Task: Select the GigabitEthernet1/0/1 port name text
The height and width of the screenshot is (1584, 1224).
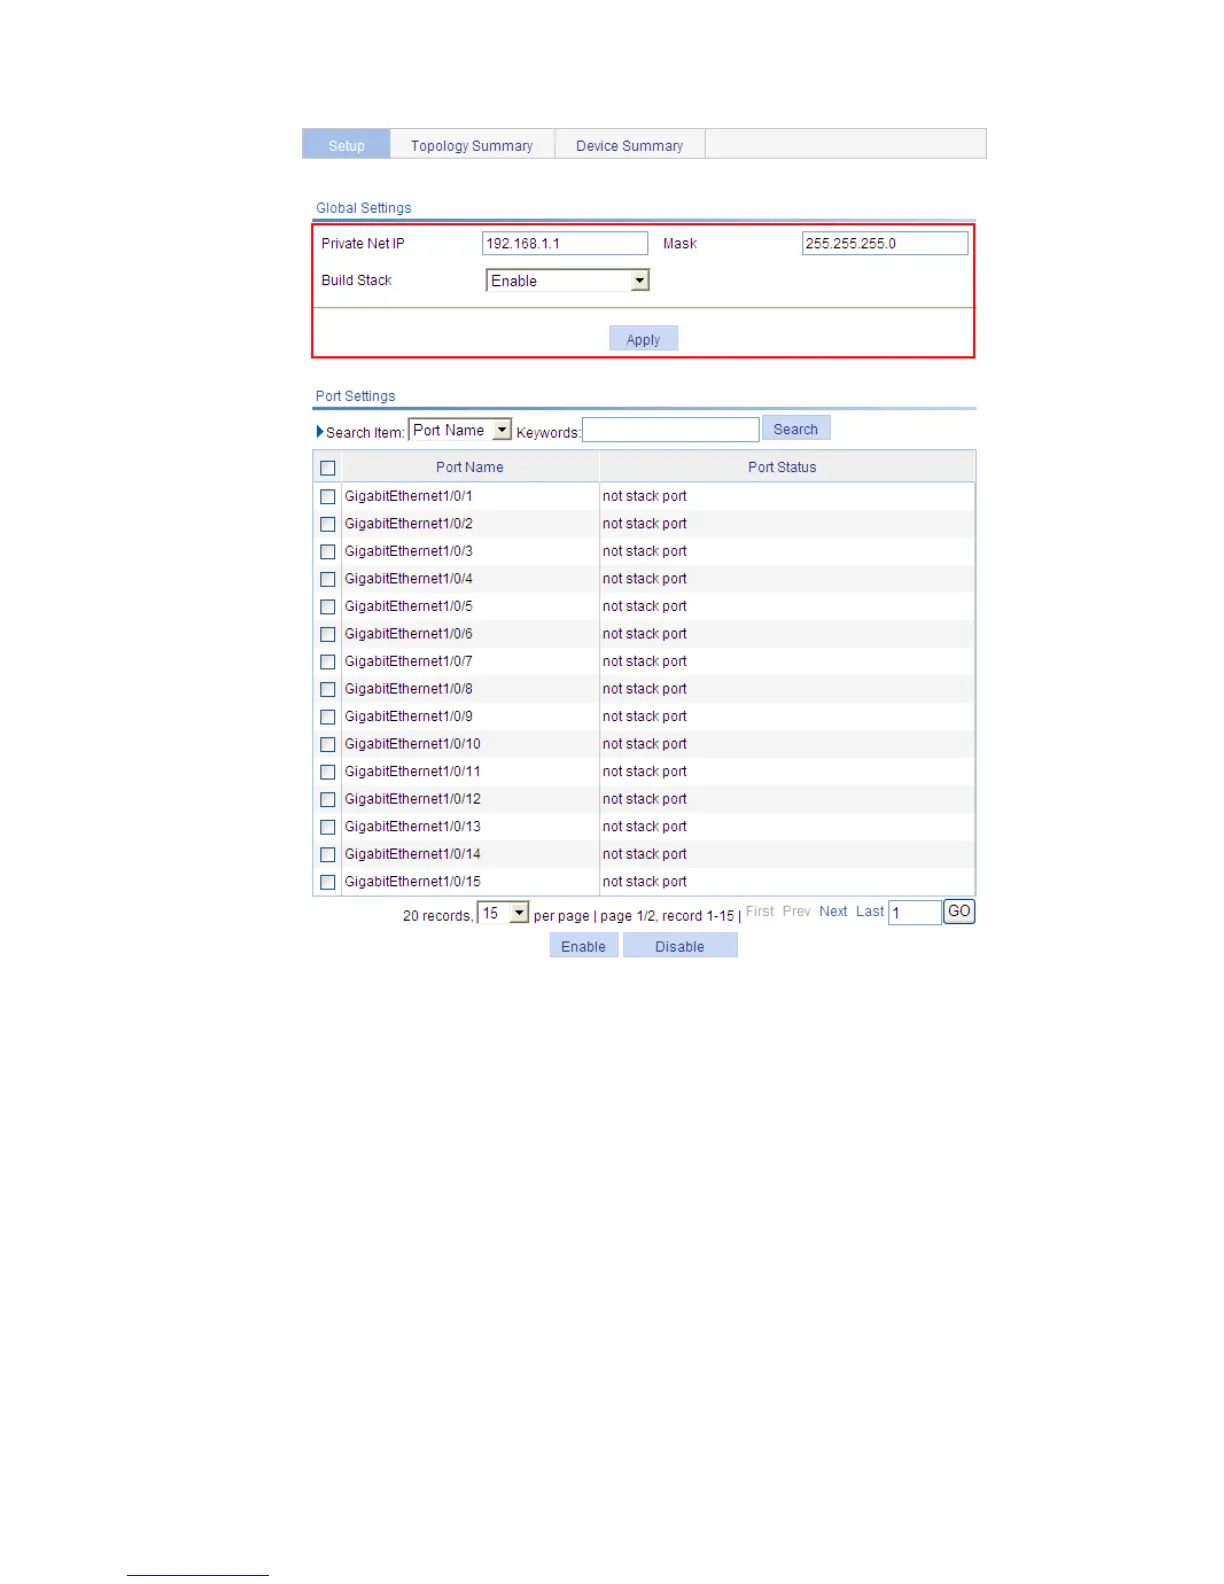Action: pyautogui.click(x=408, y=496)
